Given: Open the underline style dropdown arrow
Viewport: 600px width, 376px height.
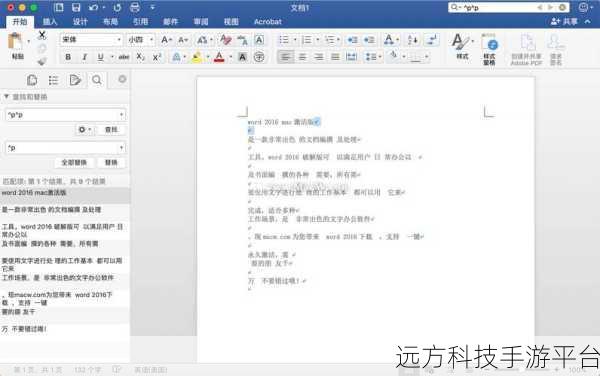Looking at the screenshot, I should [x=112, y=57].
